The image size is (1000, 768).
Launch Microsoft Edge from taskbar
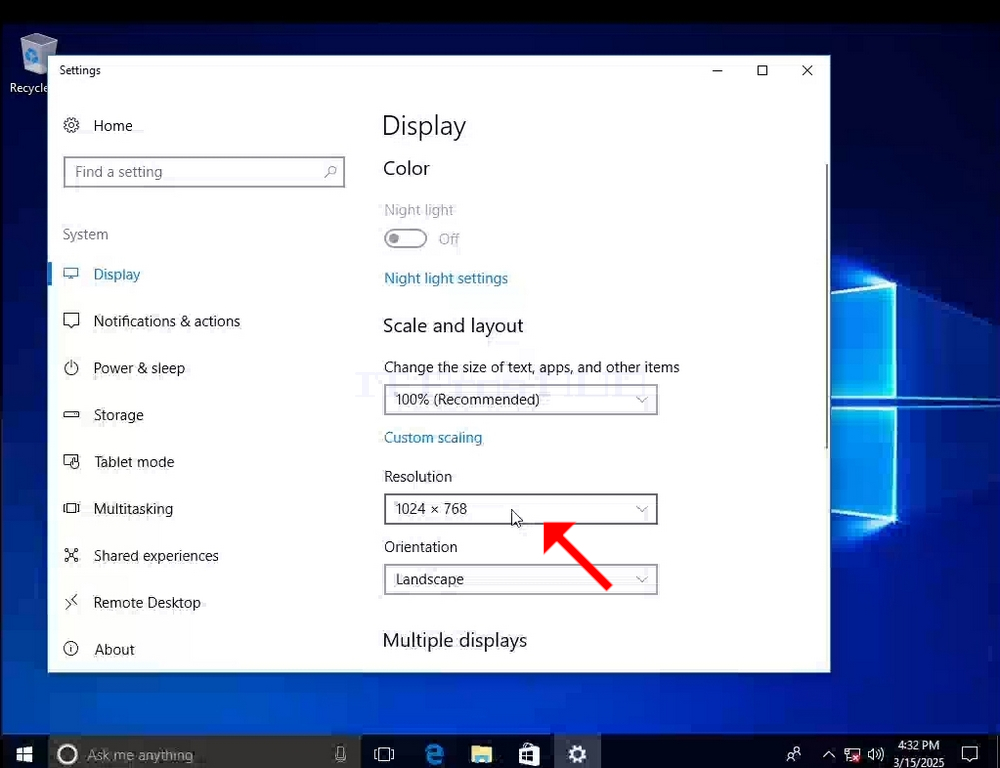click(434, 755)
